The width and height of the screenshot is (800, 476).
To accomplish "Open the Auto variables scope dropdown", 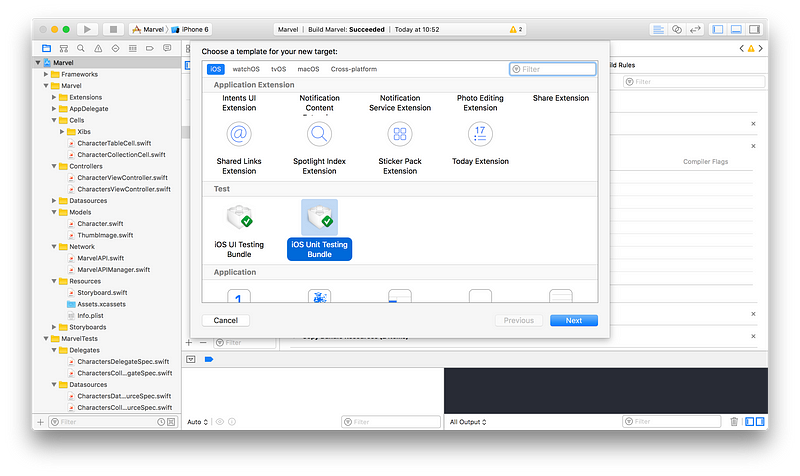I will [x=197, y=422].
